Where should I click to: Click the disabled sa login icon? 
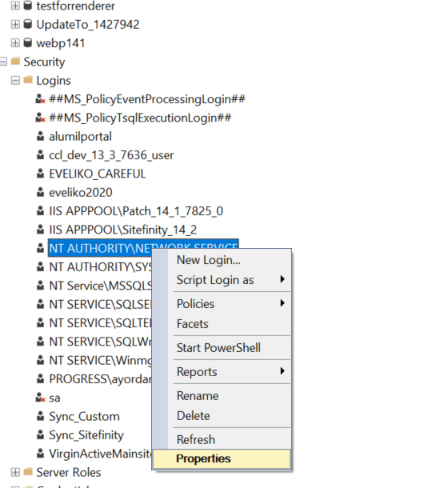(x=40, y=398)
